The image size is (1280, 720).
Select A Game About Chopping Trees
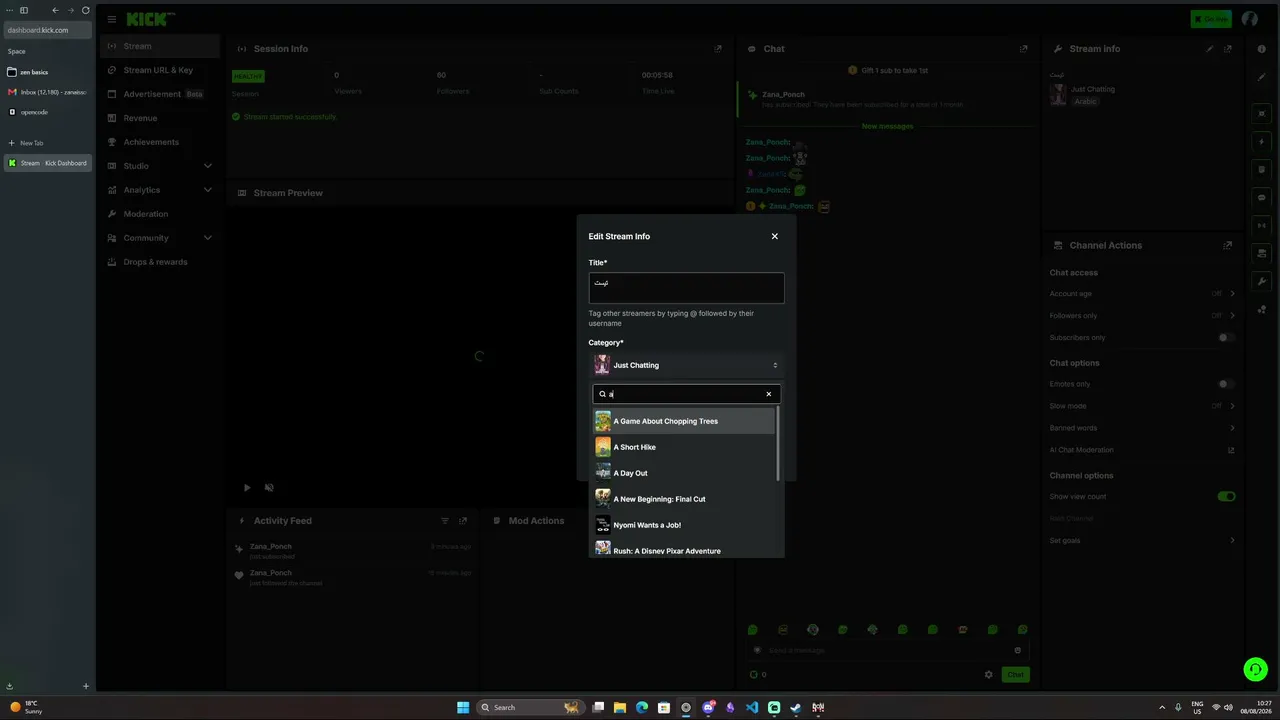684,421
